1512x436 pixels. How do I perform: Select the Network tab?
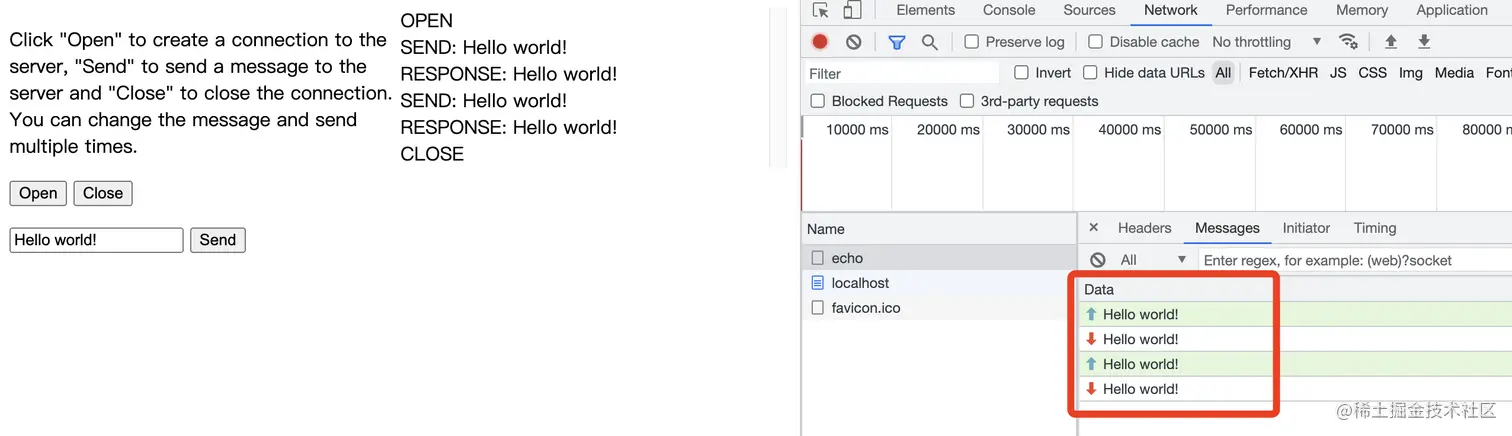click(x=1170, y=10)
